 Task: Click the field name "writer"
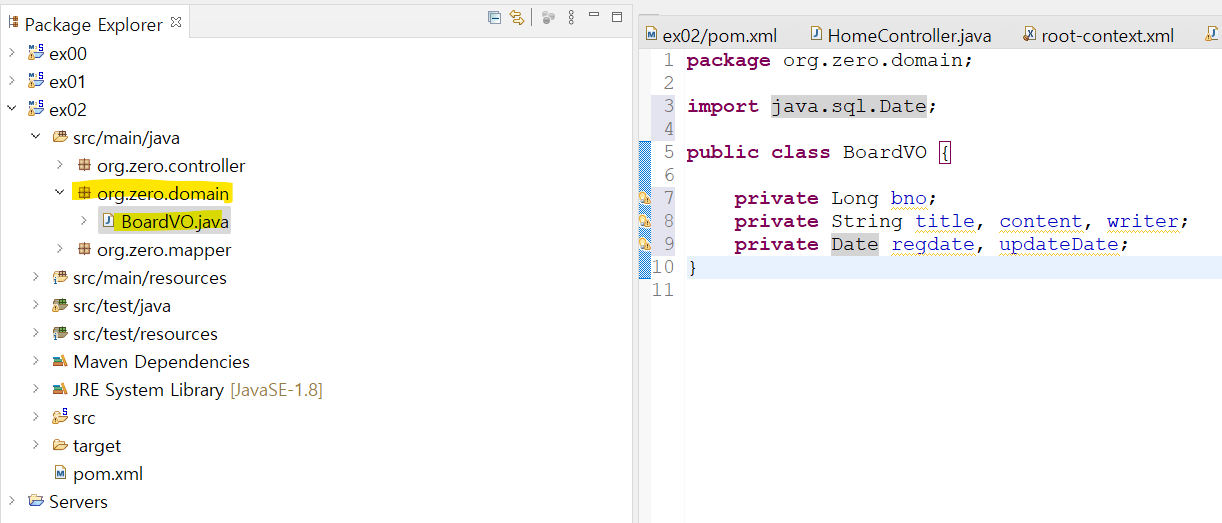click(x=1143, y=221)
